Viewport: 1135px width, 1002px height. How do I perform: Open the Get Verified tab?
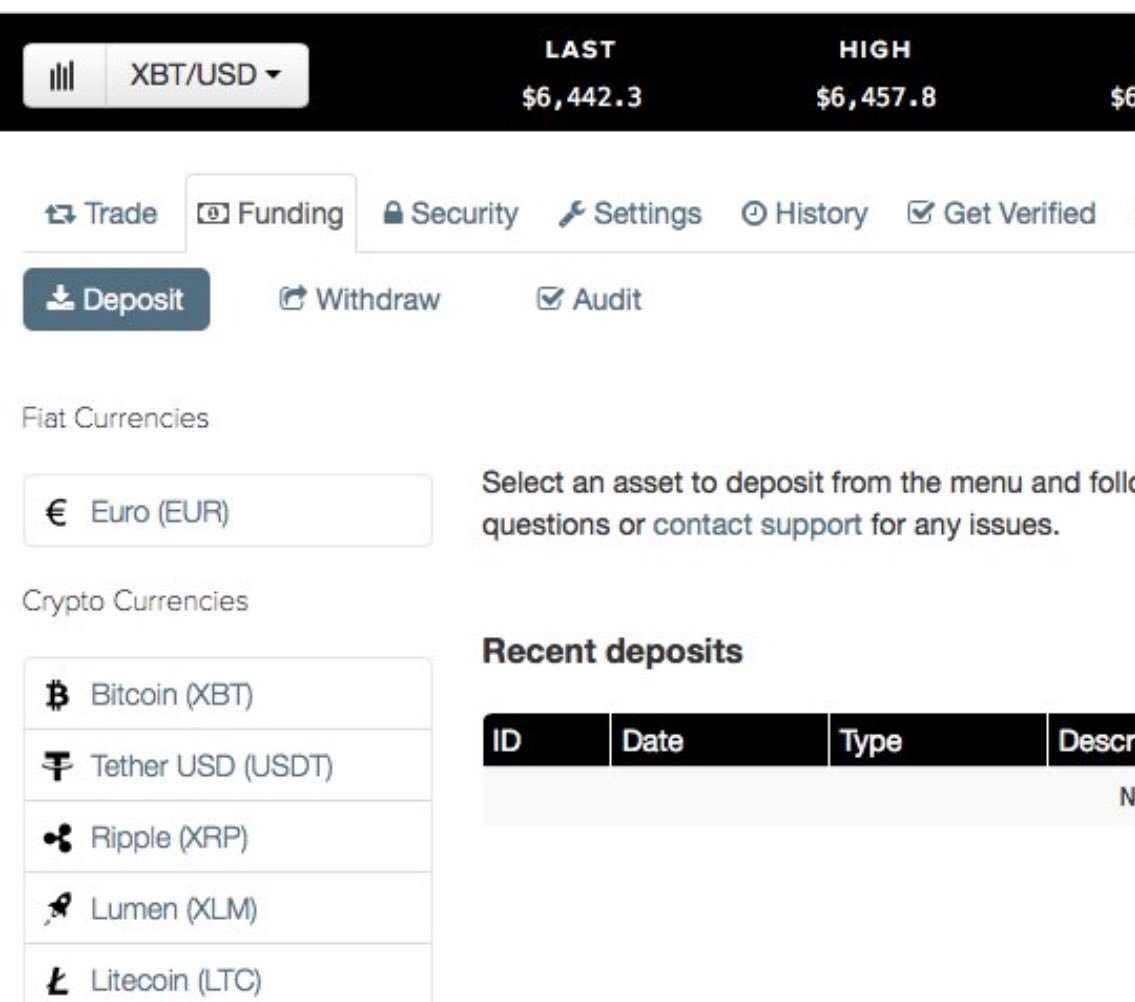[1002, 214]
